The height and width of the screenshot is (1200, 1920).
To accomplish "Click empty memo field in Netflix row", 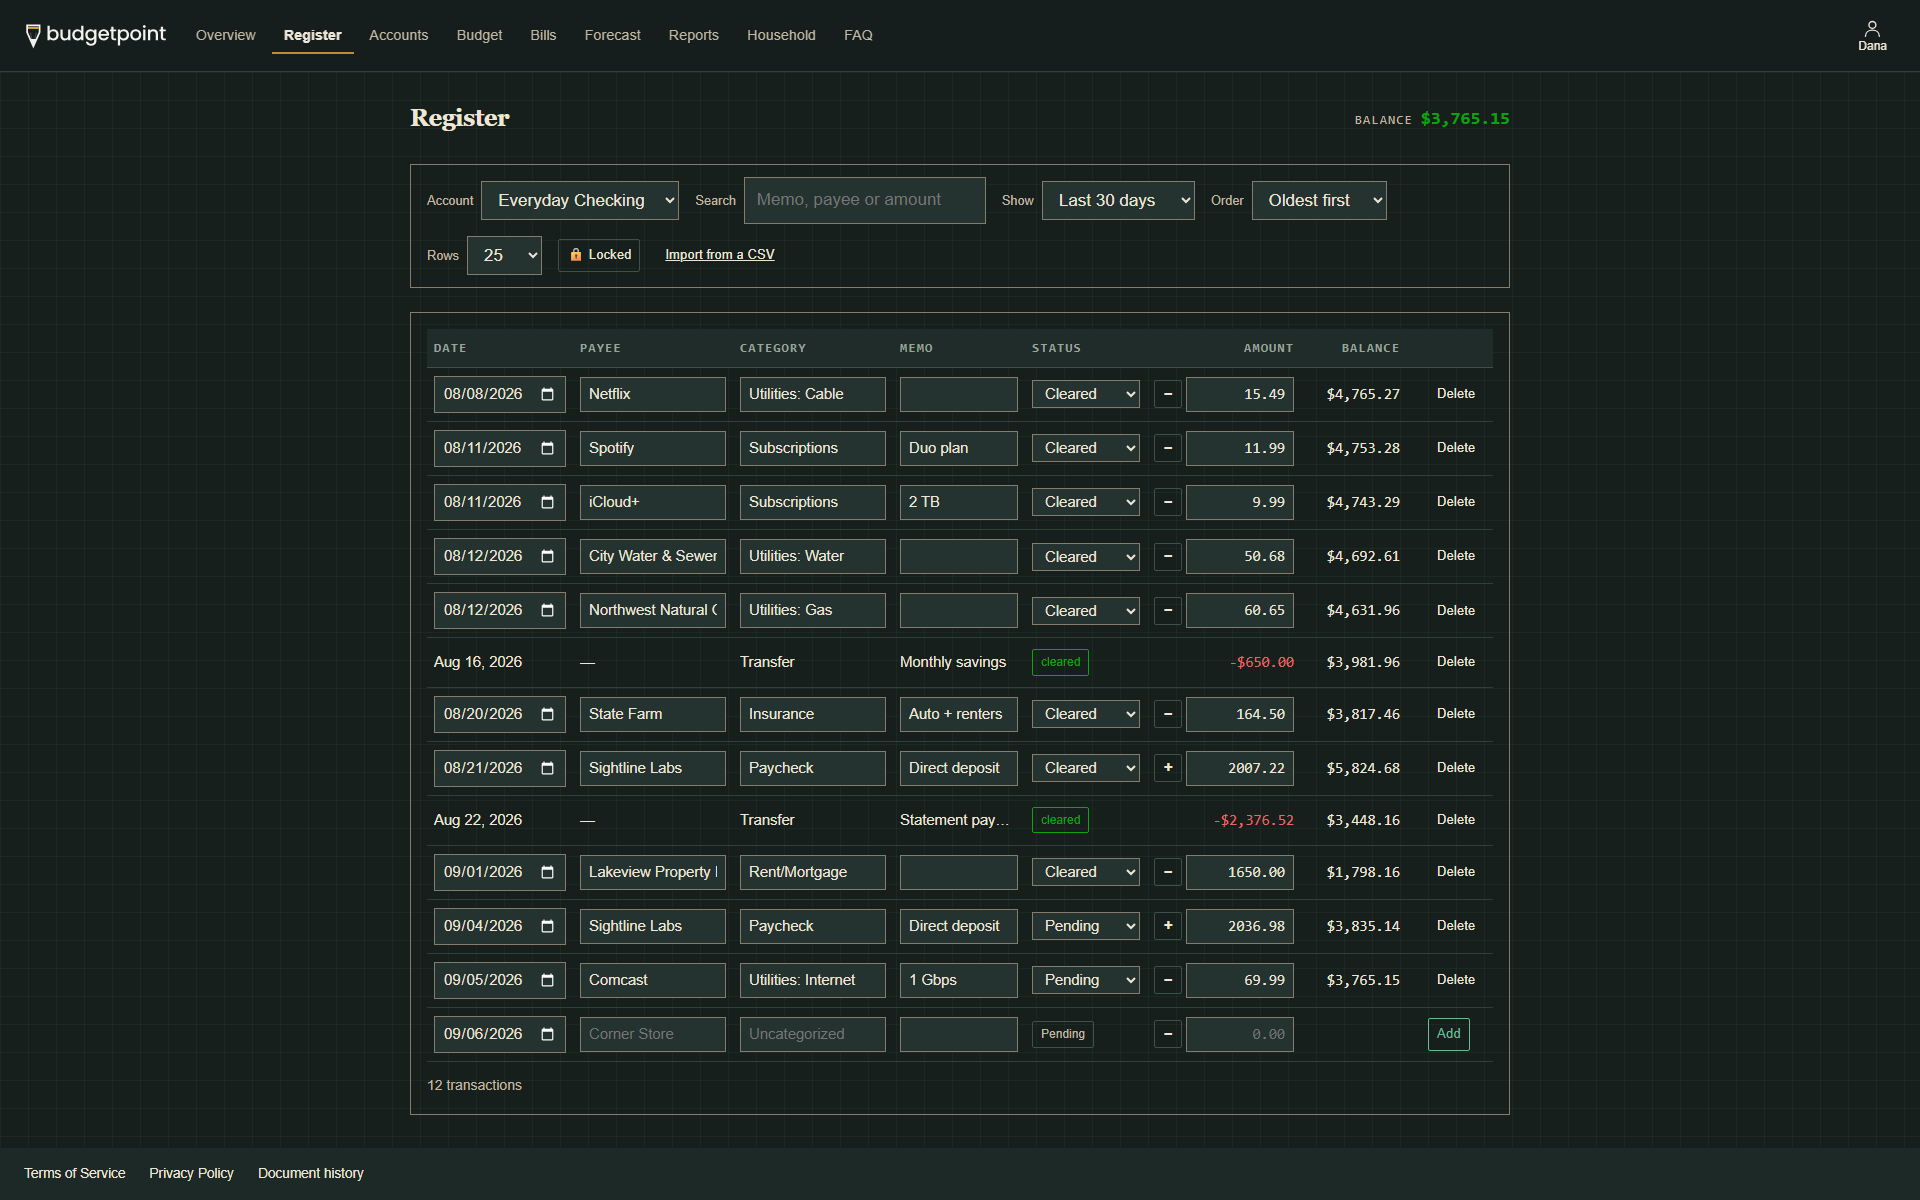I will [x=959, y=394].
